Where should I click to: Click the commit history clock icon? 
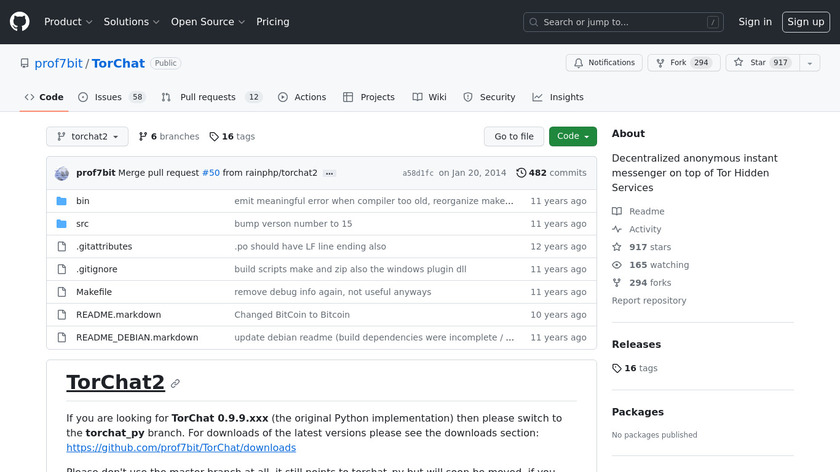tap(521, 173)
